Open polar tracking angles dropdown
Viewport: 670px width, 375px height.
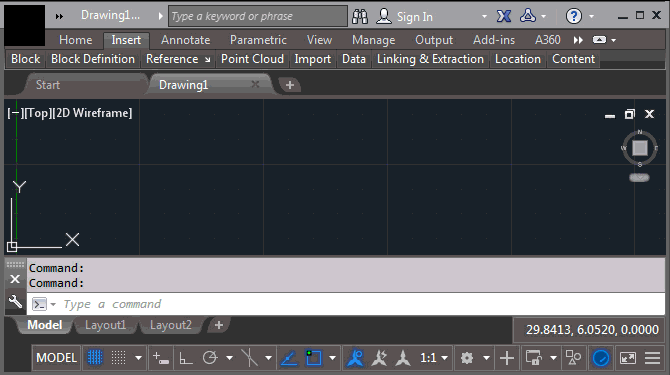[x=229, y=357]
